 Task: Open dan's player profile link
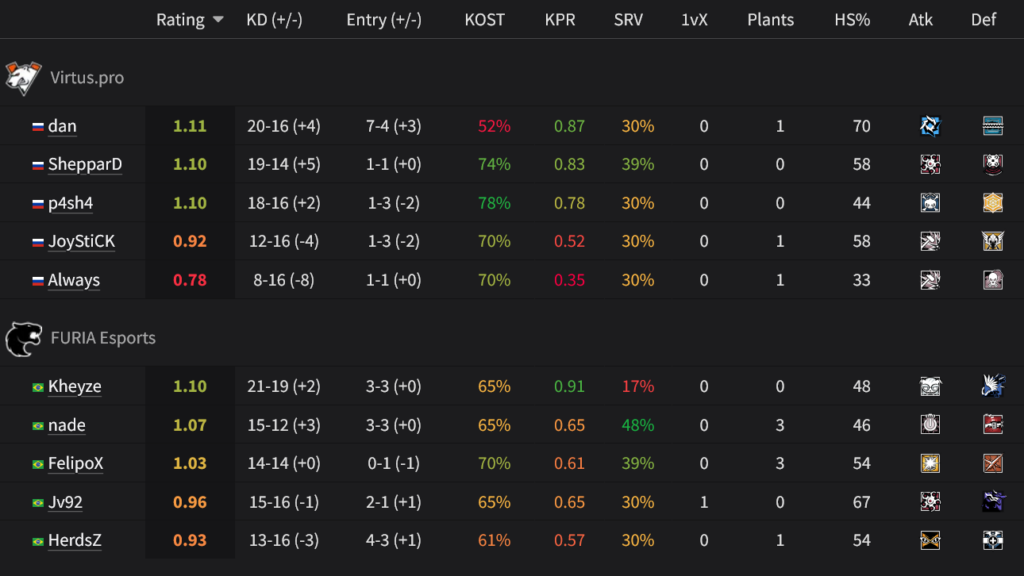62,125
